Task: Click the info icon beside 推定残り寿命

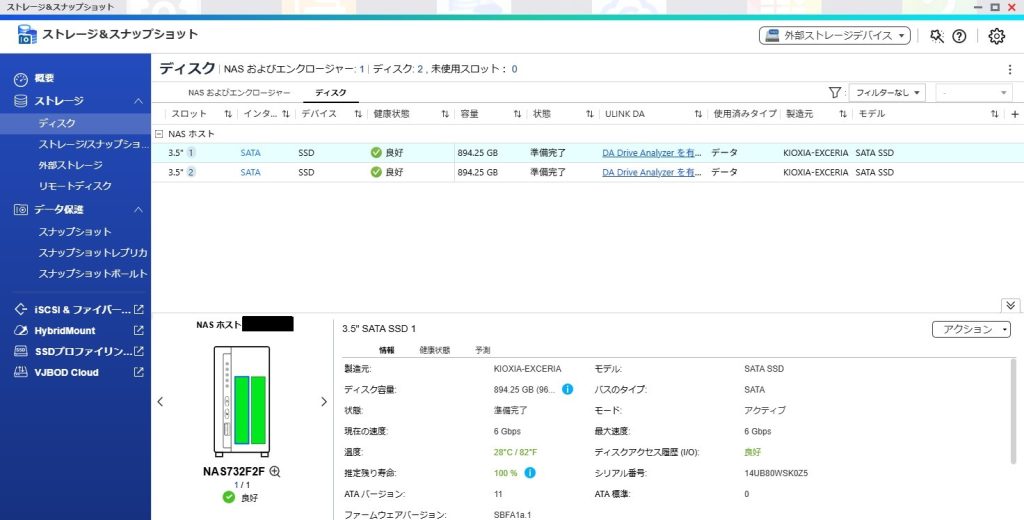Action: click(530, 472)
